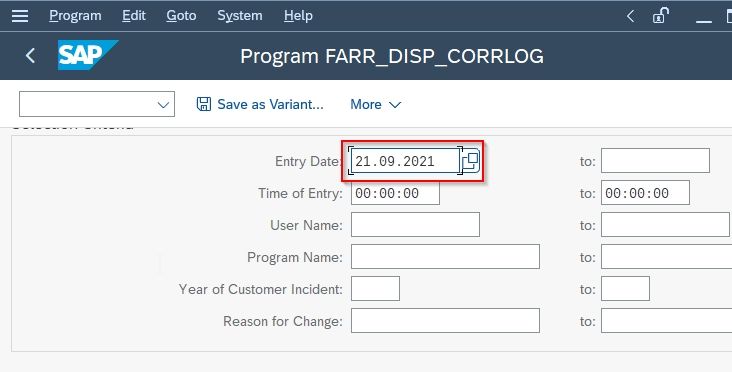Go back with the header back arrow
Image resolution: width=732 pixels, height=372 pixels.
[30, 56]
